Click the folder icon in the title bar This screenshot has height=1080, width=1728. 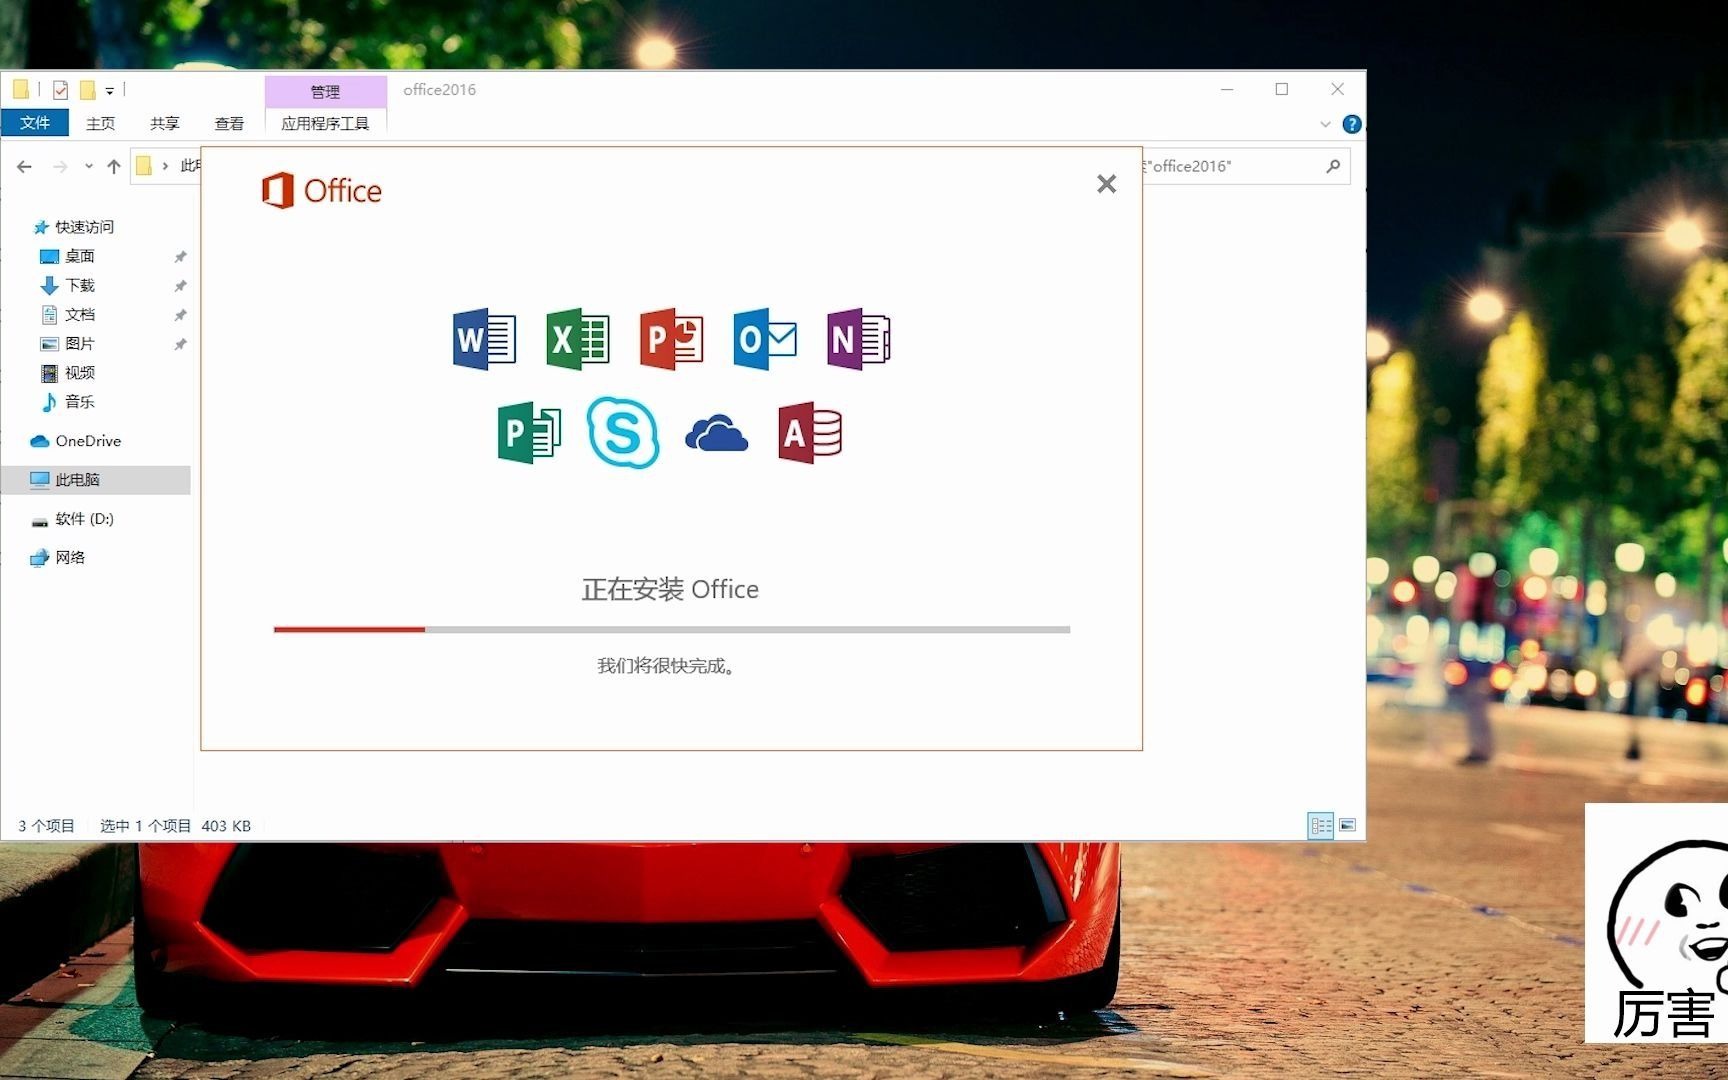[21, 90]
